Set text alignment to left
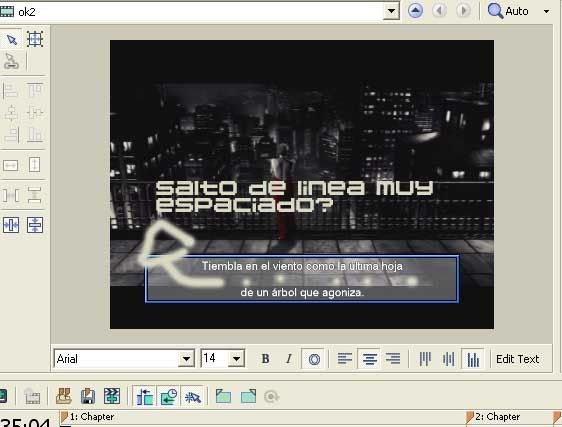 coord(345,359)
